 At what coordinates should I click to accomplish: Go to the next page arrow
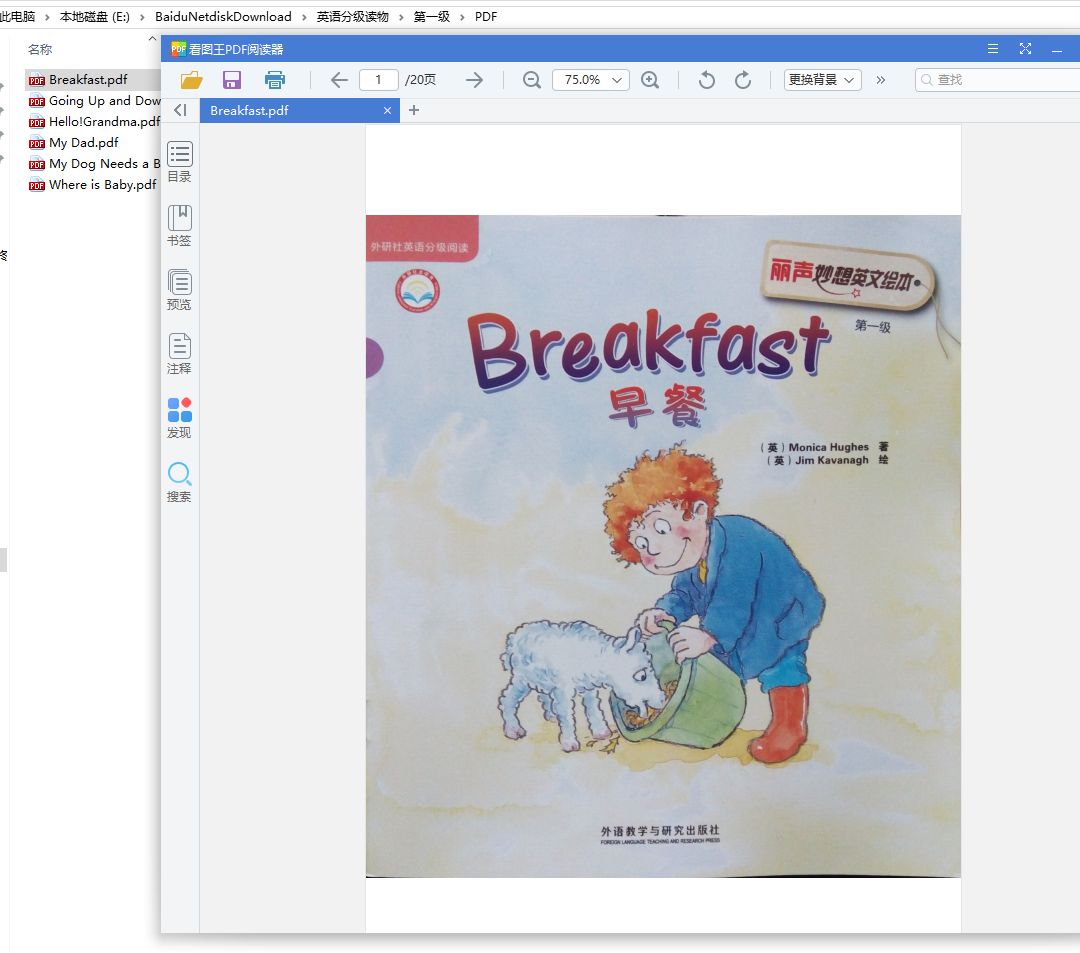(474, 80)
